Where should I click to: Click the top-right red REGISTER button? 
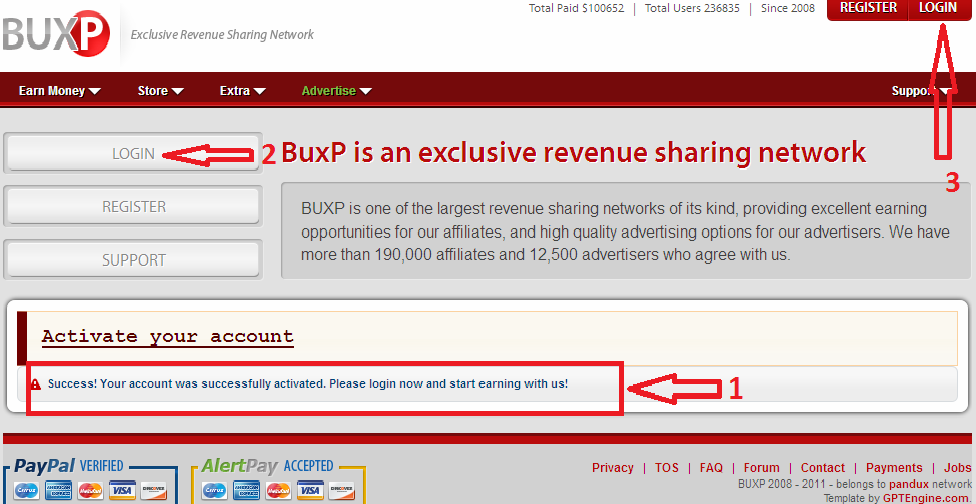point(868,8)
